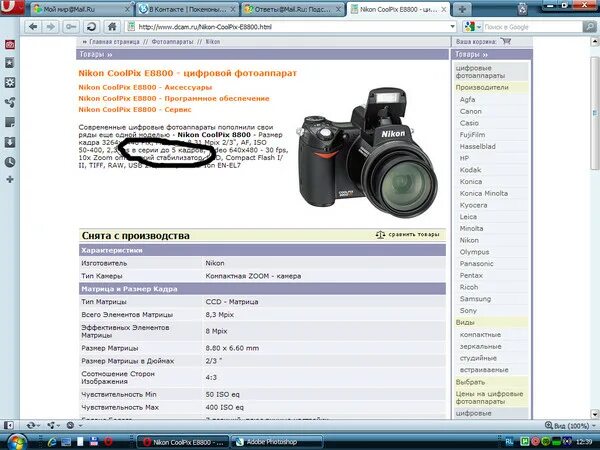Open the address bar history dropdown arrow
Image resolution: width=600 pixels, height=450 pixels.
tap(453, 27)
